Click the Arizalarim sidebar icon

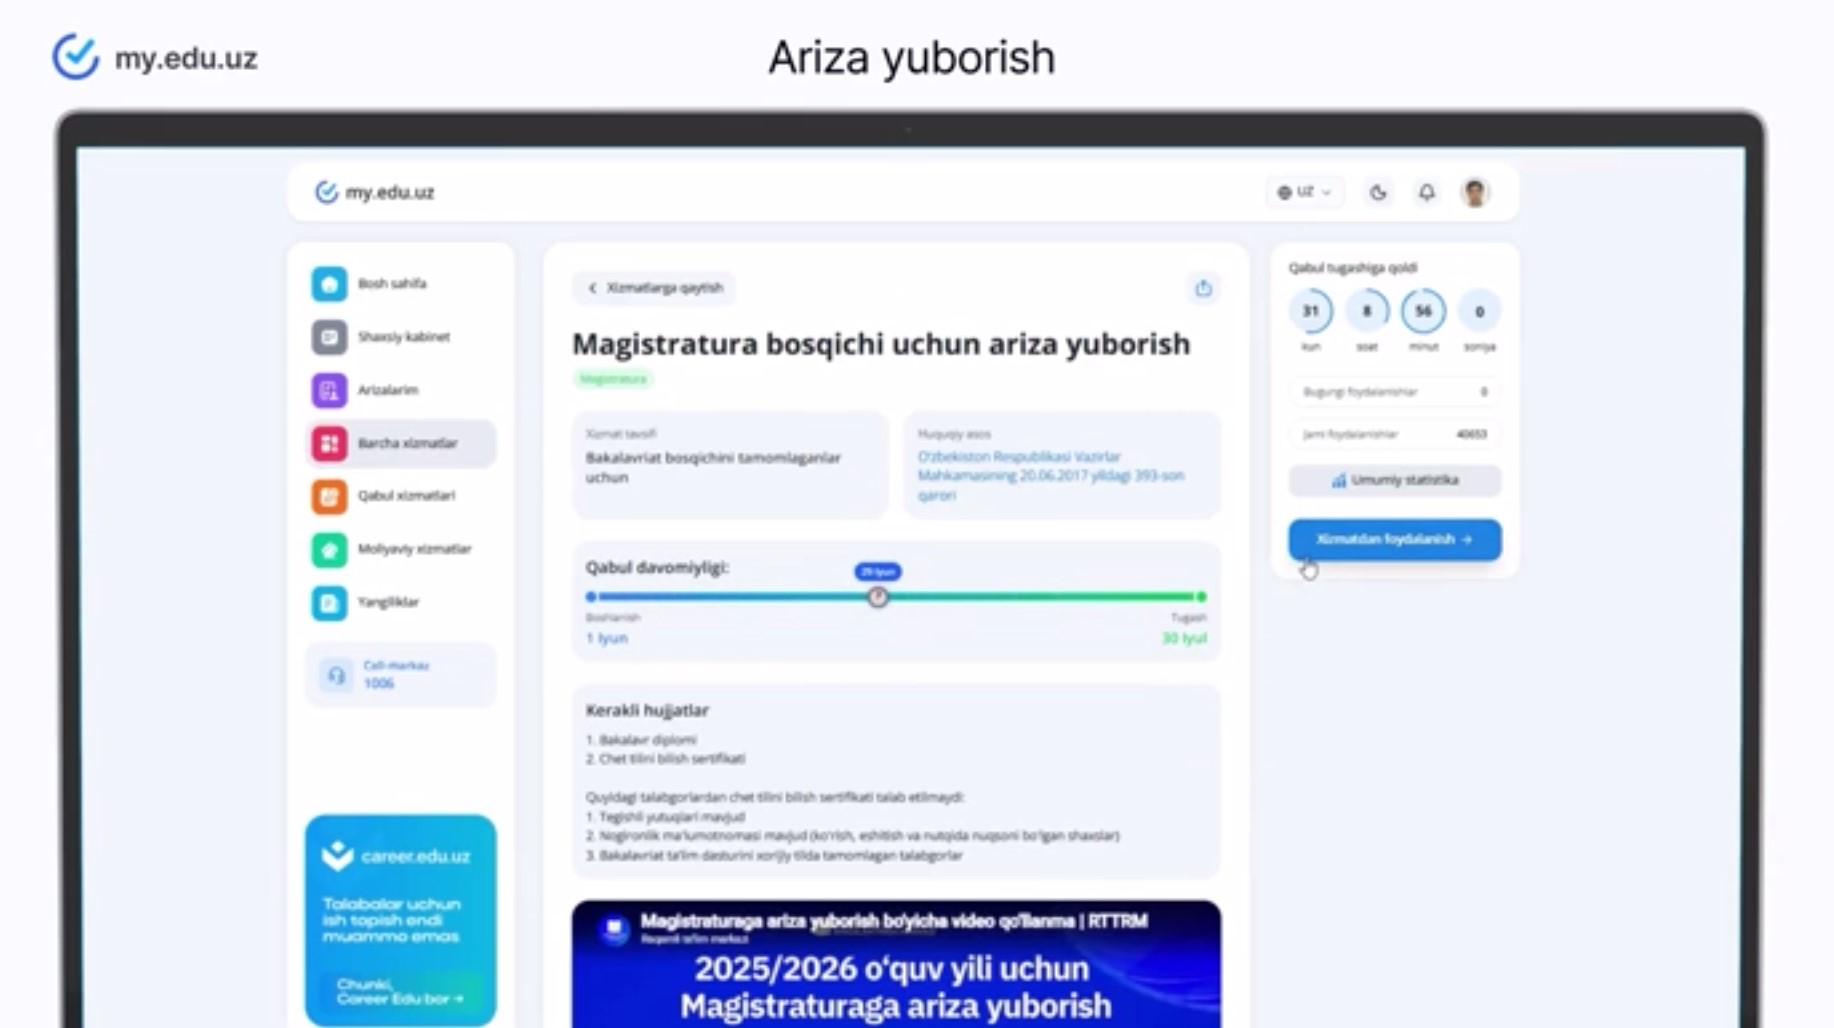click(x=329, y=390)
